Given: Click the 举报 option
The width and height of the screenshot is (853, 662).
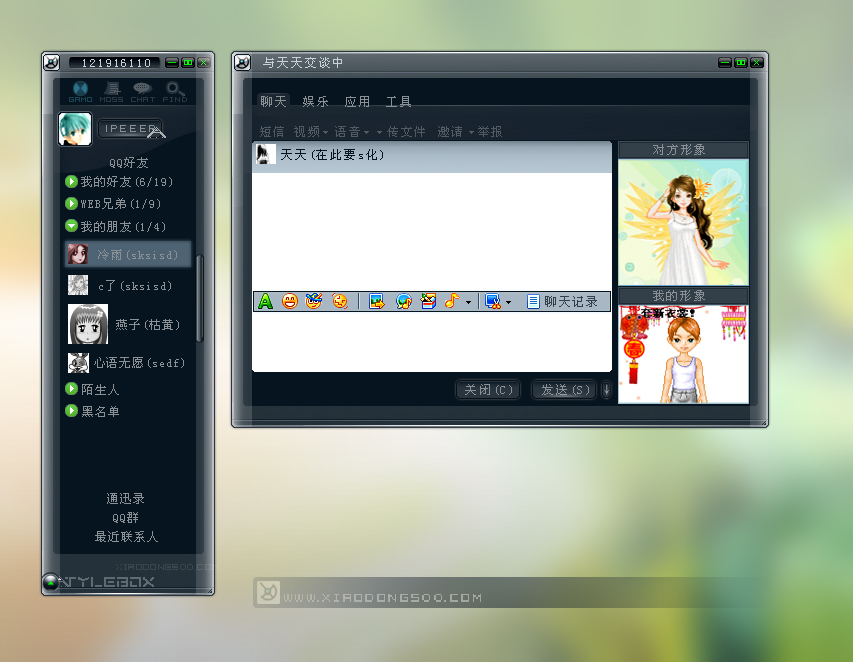Looking at the screenshot, I should (490, 132).
